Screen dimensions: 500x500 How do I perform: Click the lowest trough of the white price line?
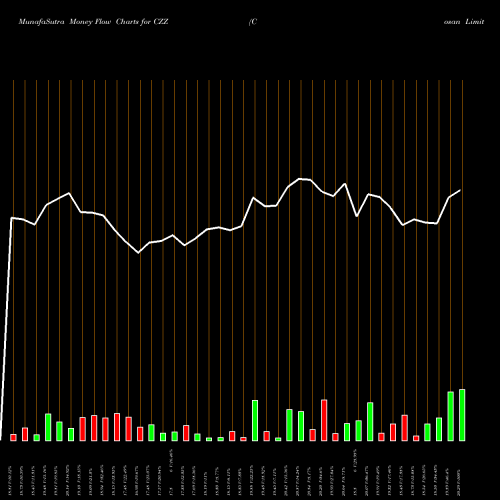coord(139,253)
